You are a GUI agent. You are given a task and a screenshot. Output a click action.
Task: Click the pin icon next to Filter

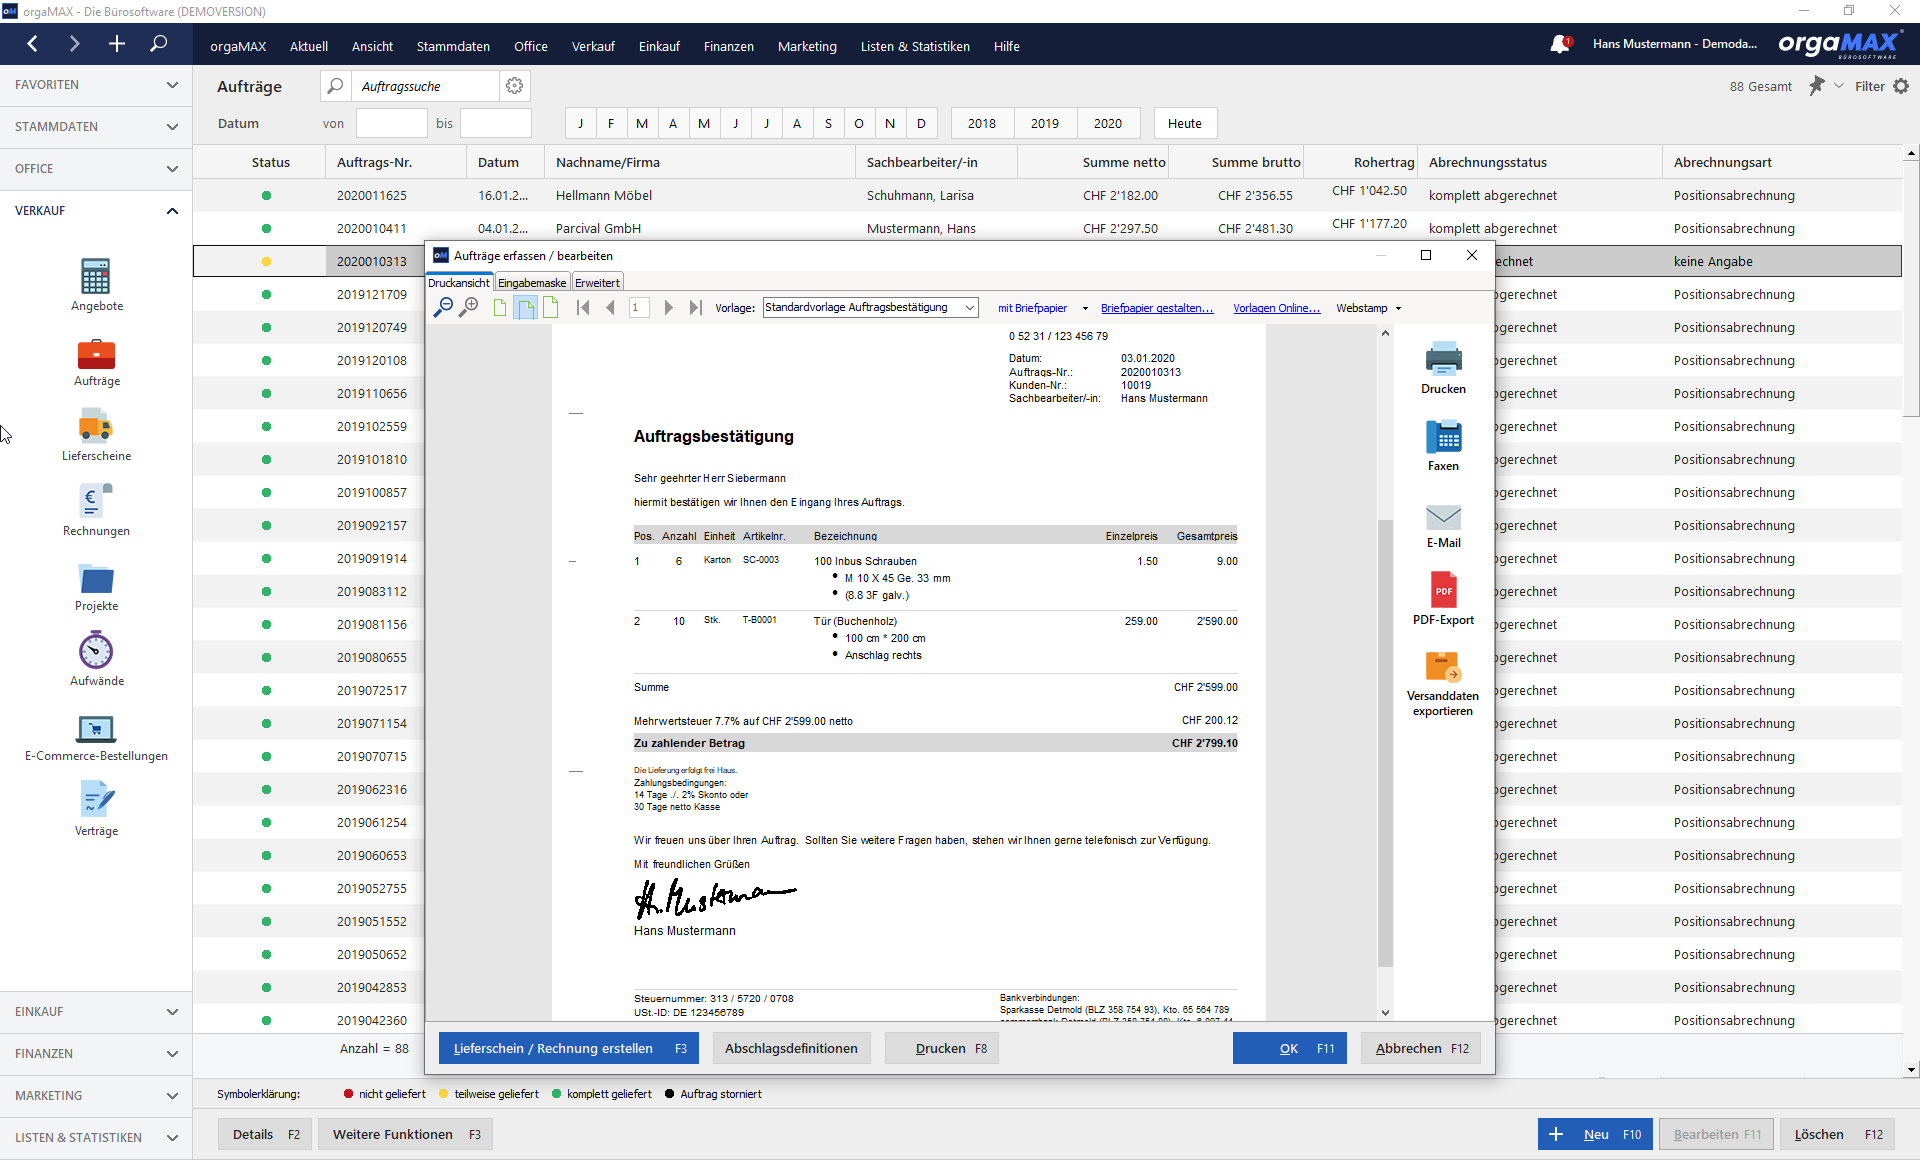coord(1816,86)
